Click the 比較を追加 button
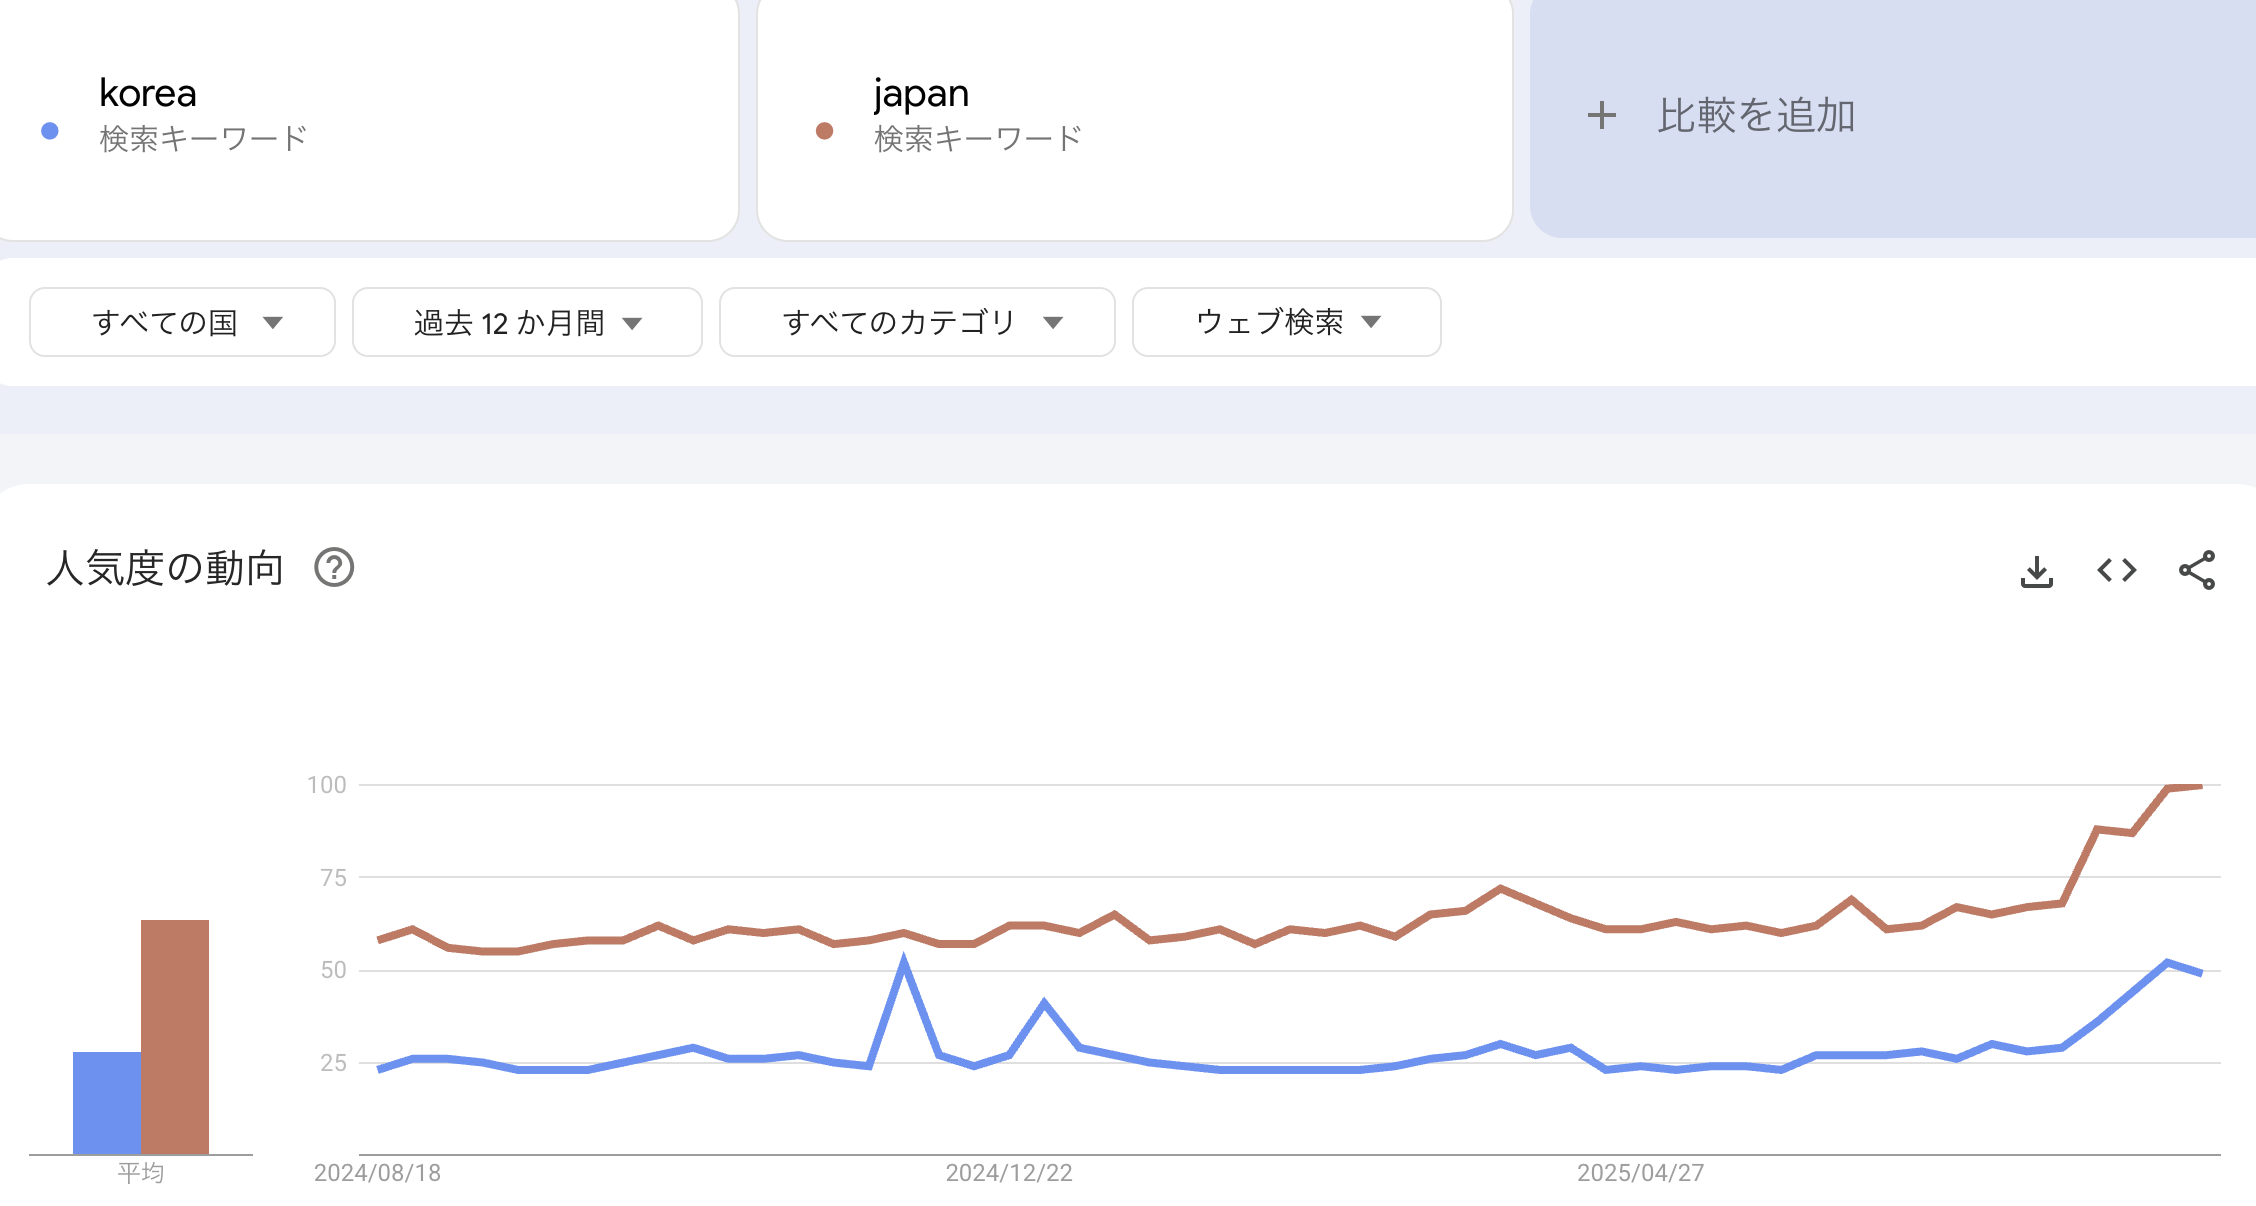The height and width of the screenshot is (1206, 2256). coord(1755,115)
